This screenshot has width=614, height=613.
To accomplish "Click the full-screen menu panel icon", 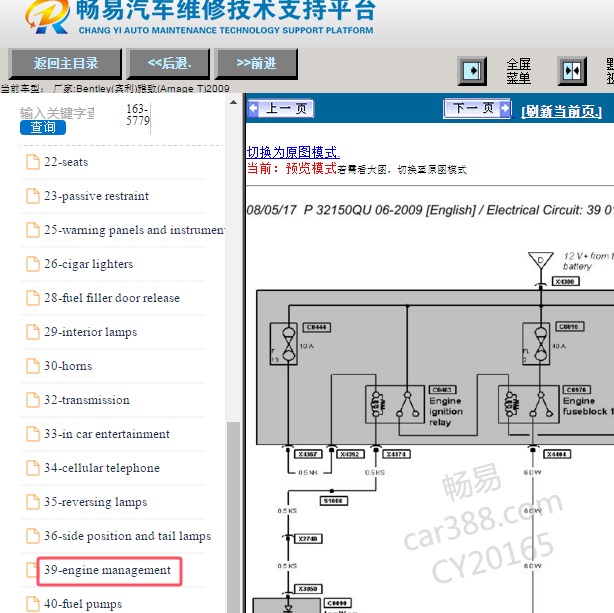I will (472, 71).
